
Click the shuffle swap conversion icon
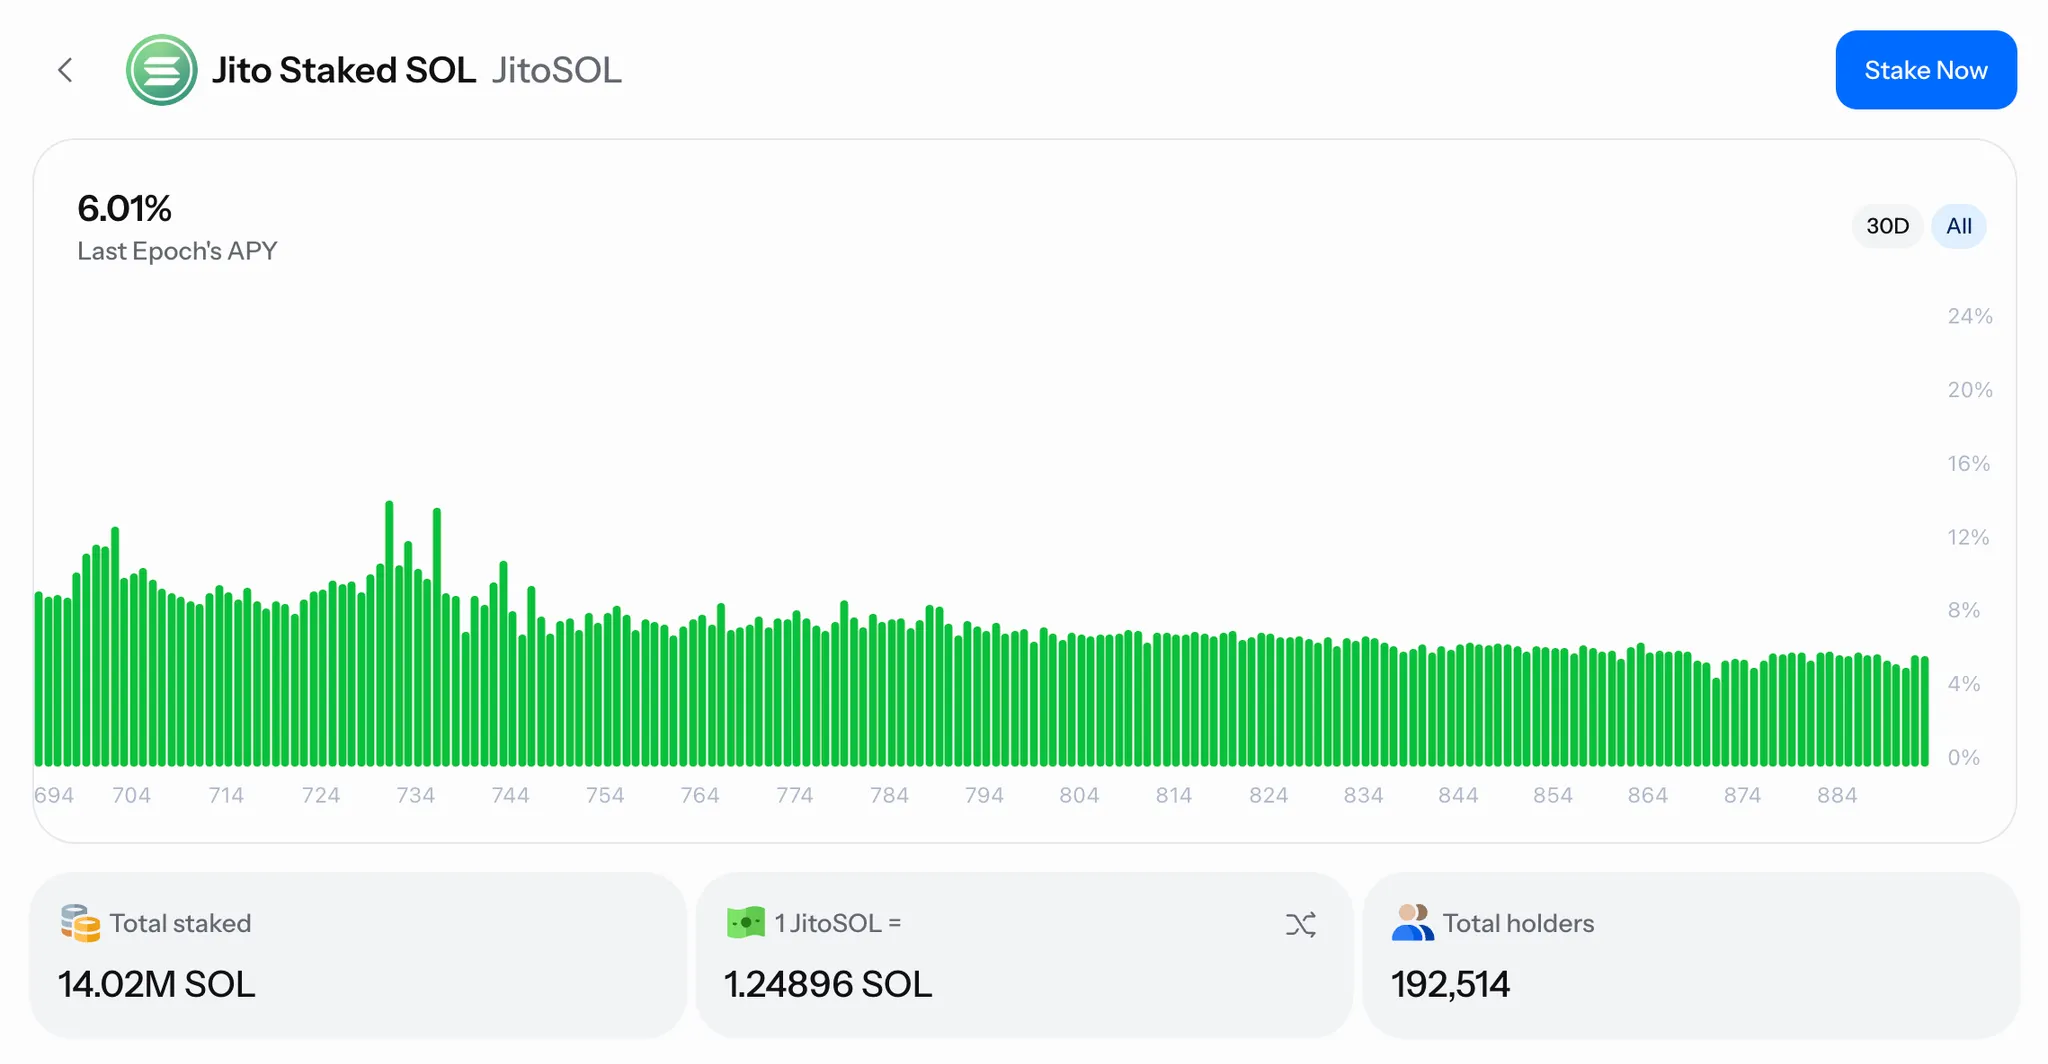tap(1300, 924)
